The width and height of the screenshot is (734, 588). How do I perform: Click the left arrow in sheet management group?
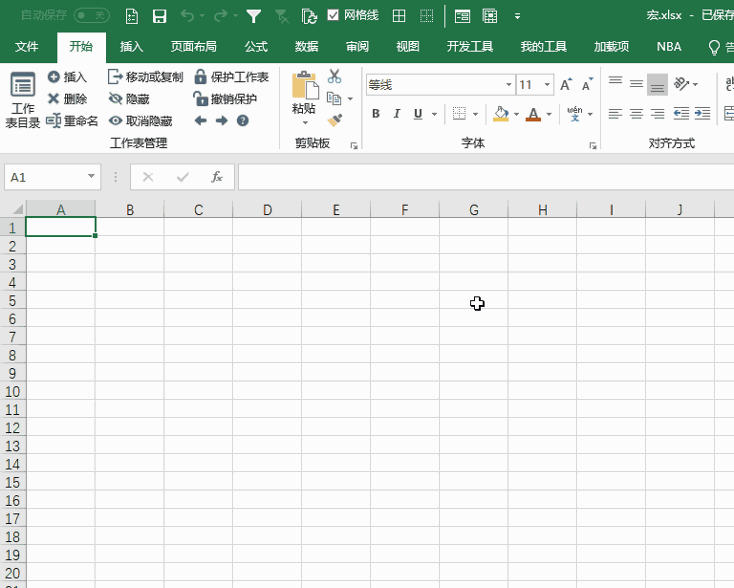[200, 121]
